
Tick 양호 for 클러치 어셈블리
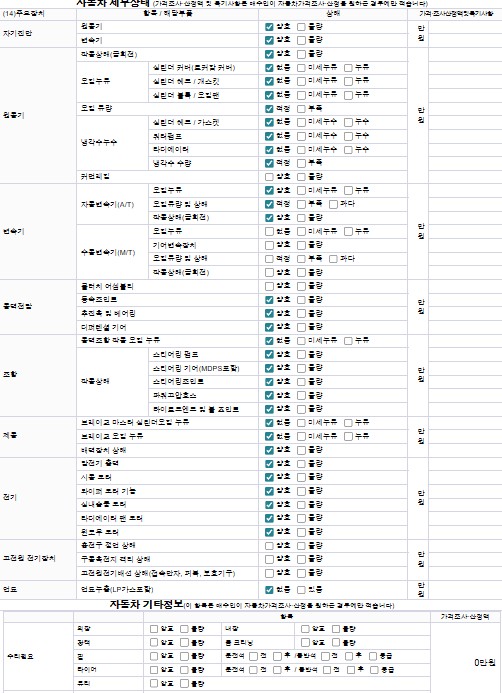click(x=269, y=286)
